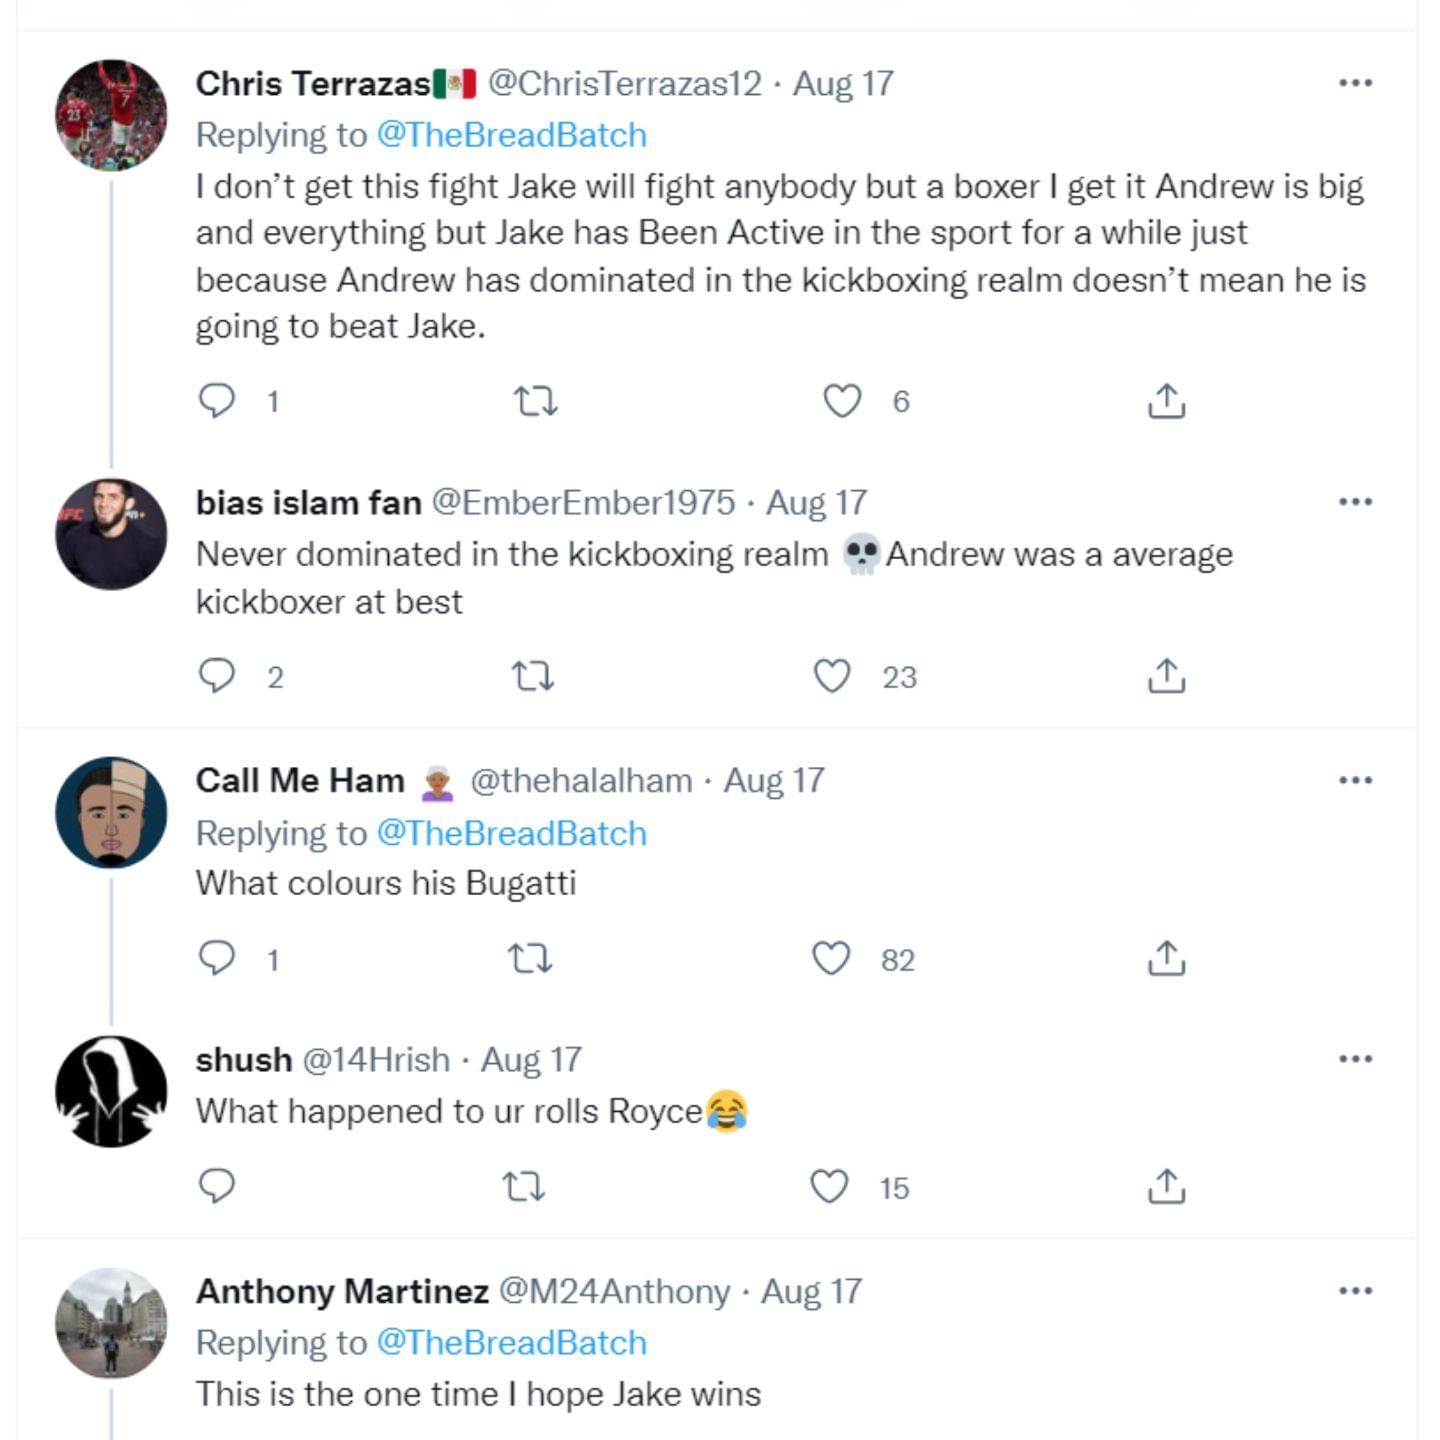
Task: Open @TheBreadBatch link in Chris Terrazas's tweet
Action: point(511,135)
